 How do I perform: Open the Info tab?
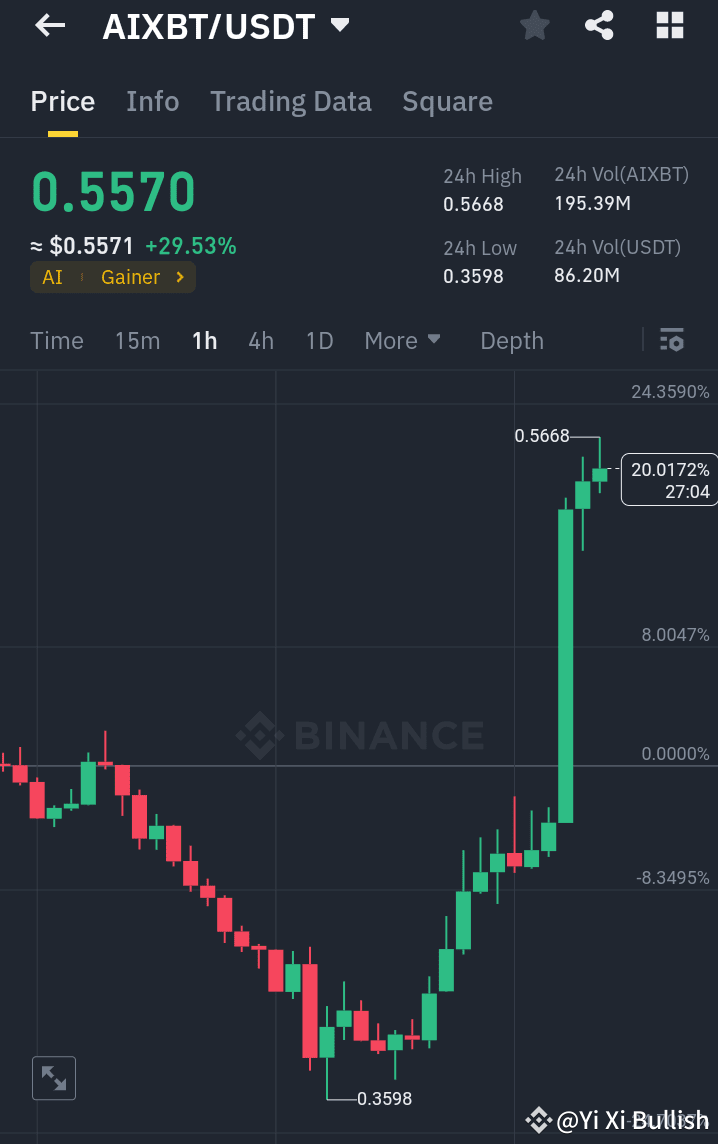click(152, 101)
